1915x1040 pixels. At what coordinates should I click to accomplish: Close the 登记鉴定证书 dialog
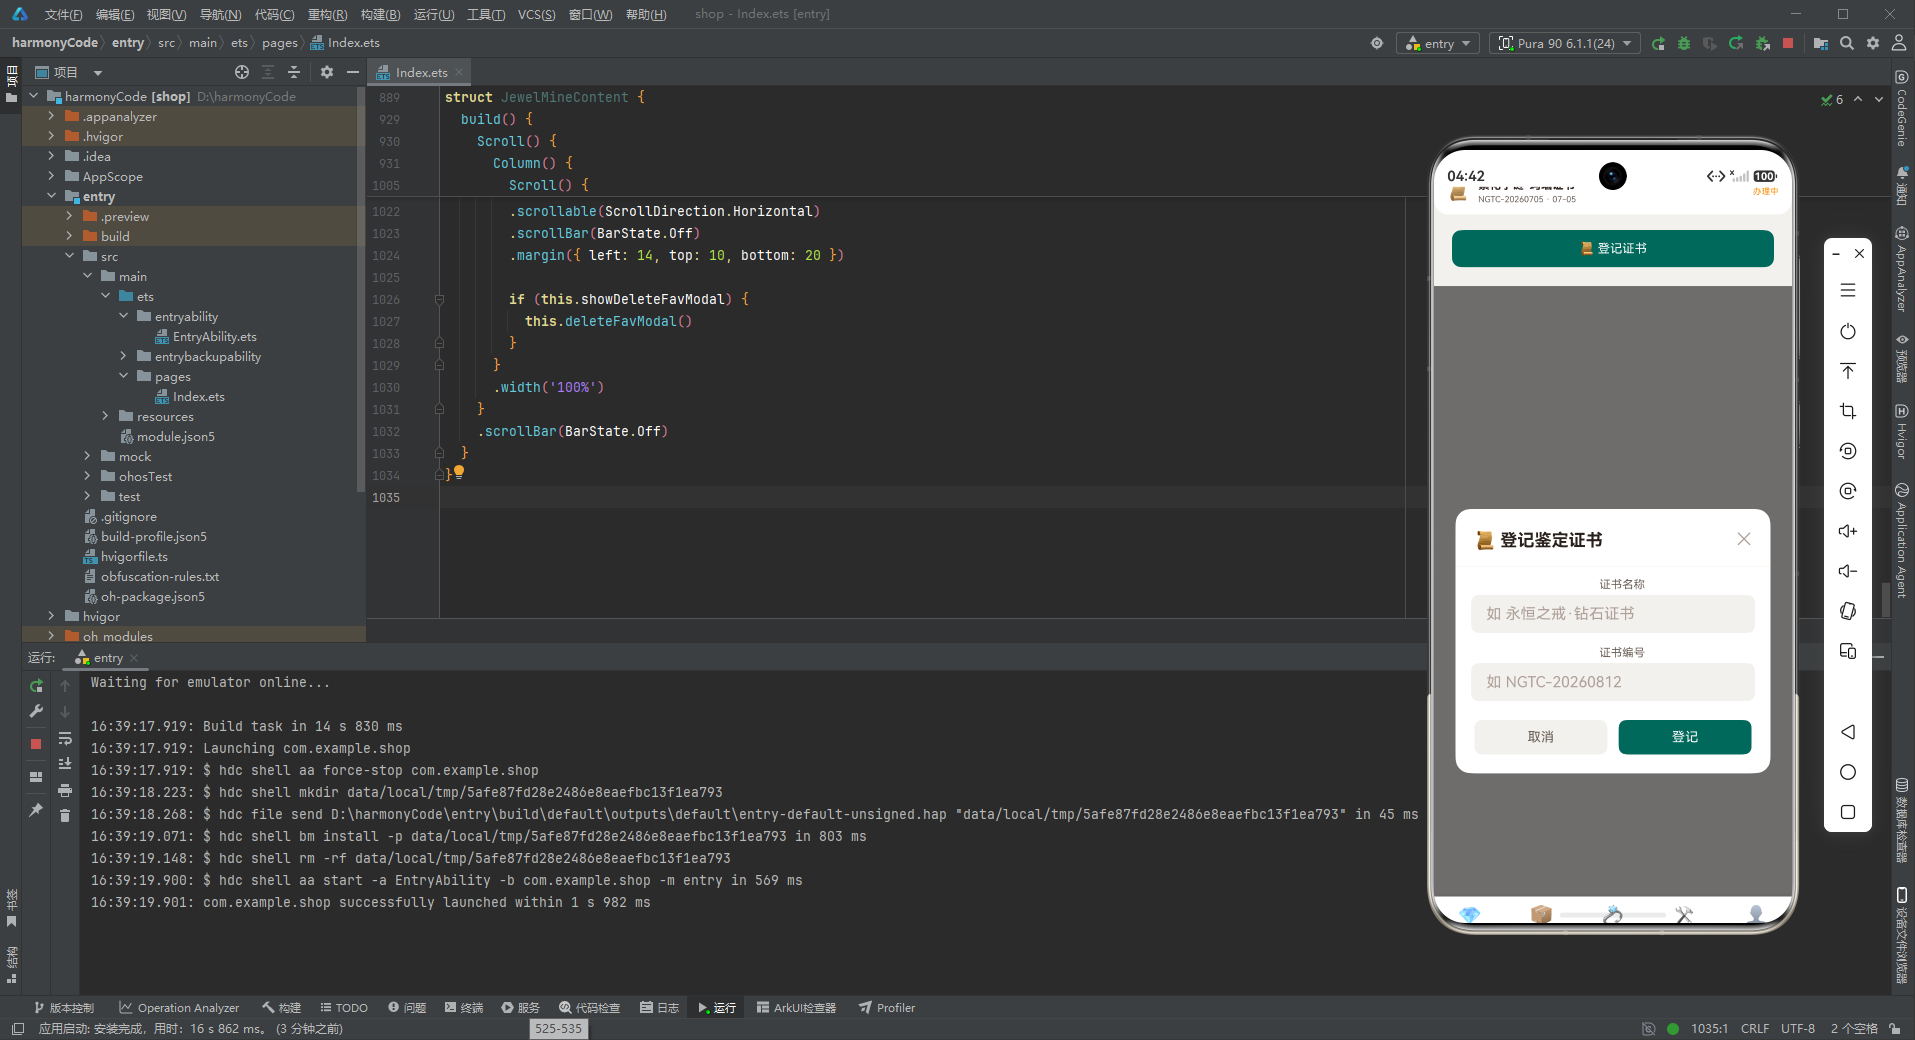[x=1744, y=539]
